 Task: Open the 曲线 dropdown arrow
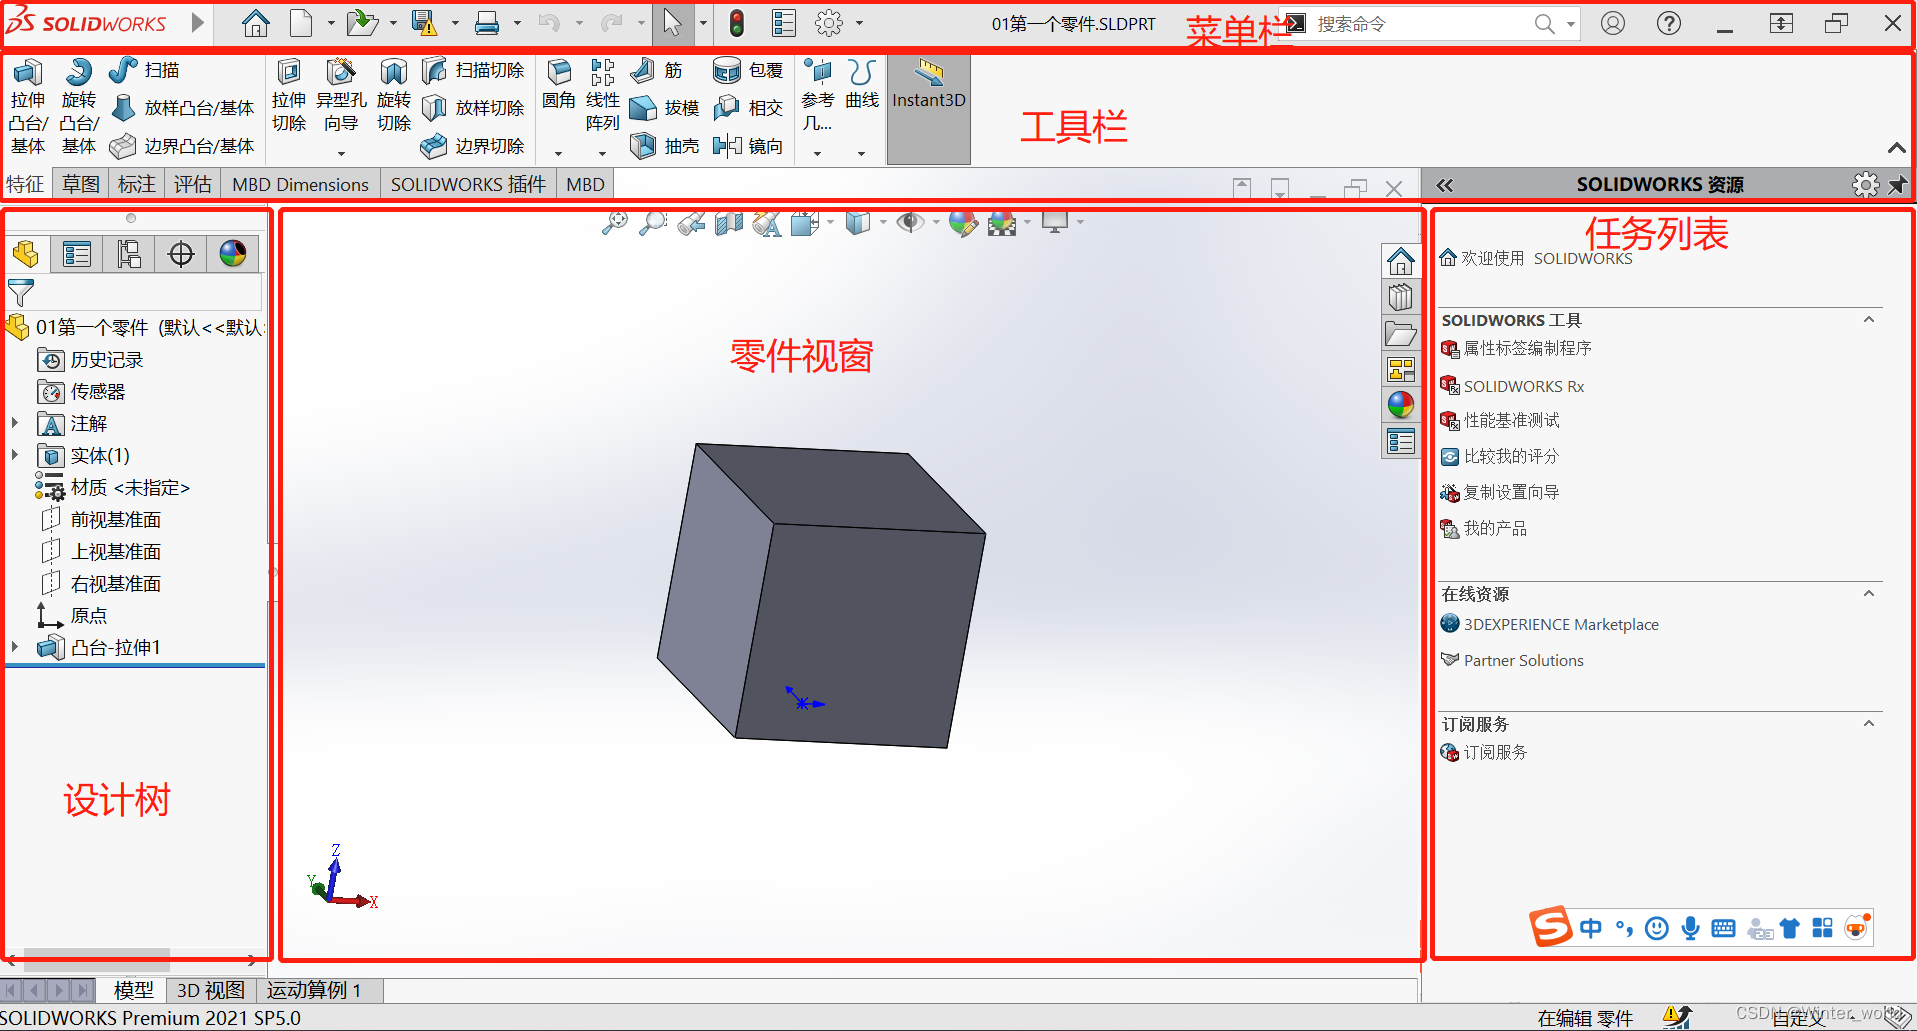tap(862, 152)
